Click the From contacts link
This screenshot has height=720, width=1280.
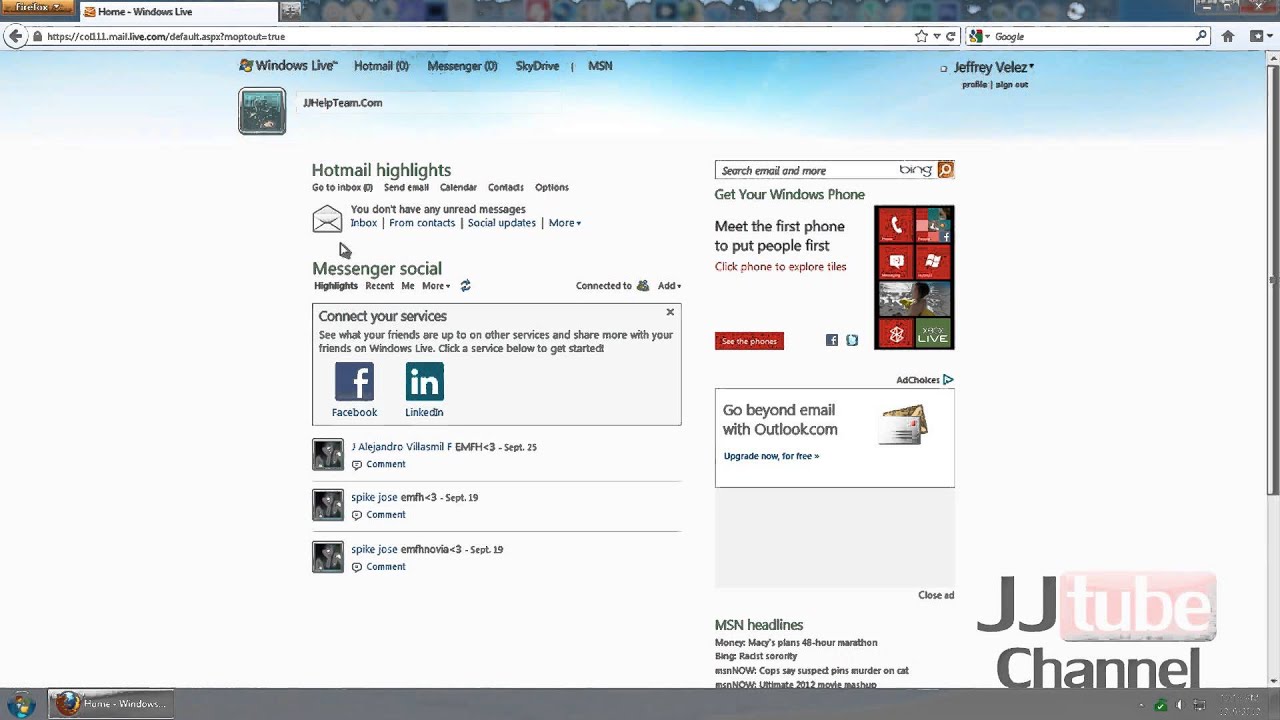coord(422,223)
